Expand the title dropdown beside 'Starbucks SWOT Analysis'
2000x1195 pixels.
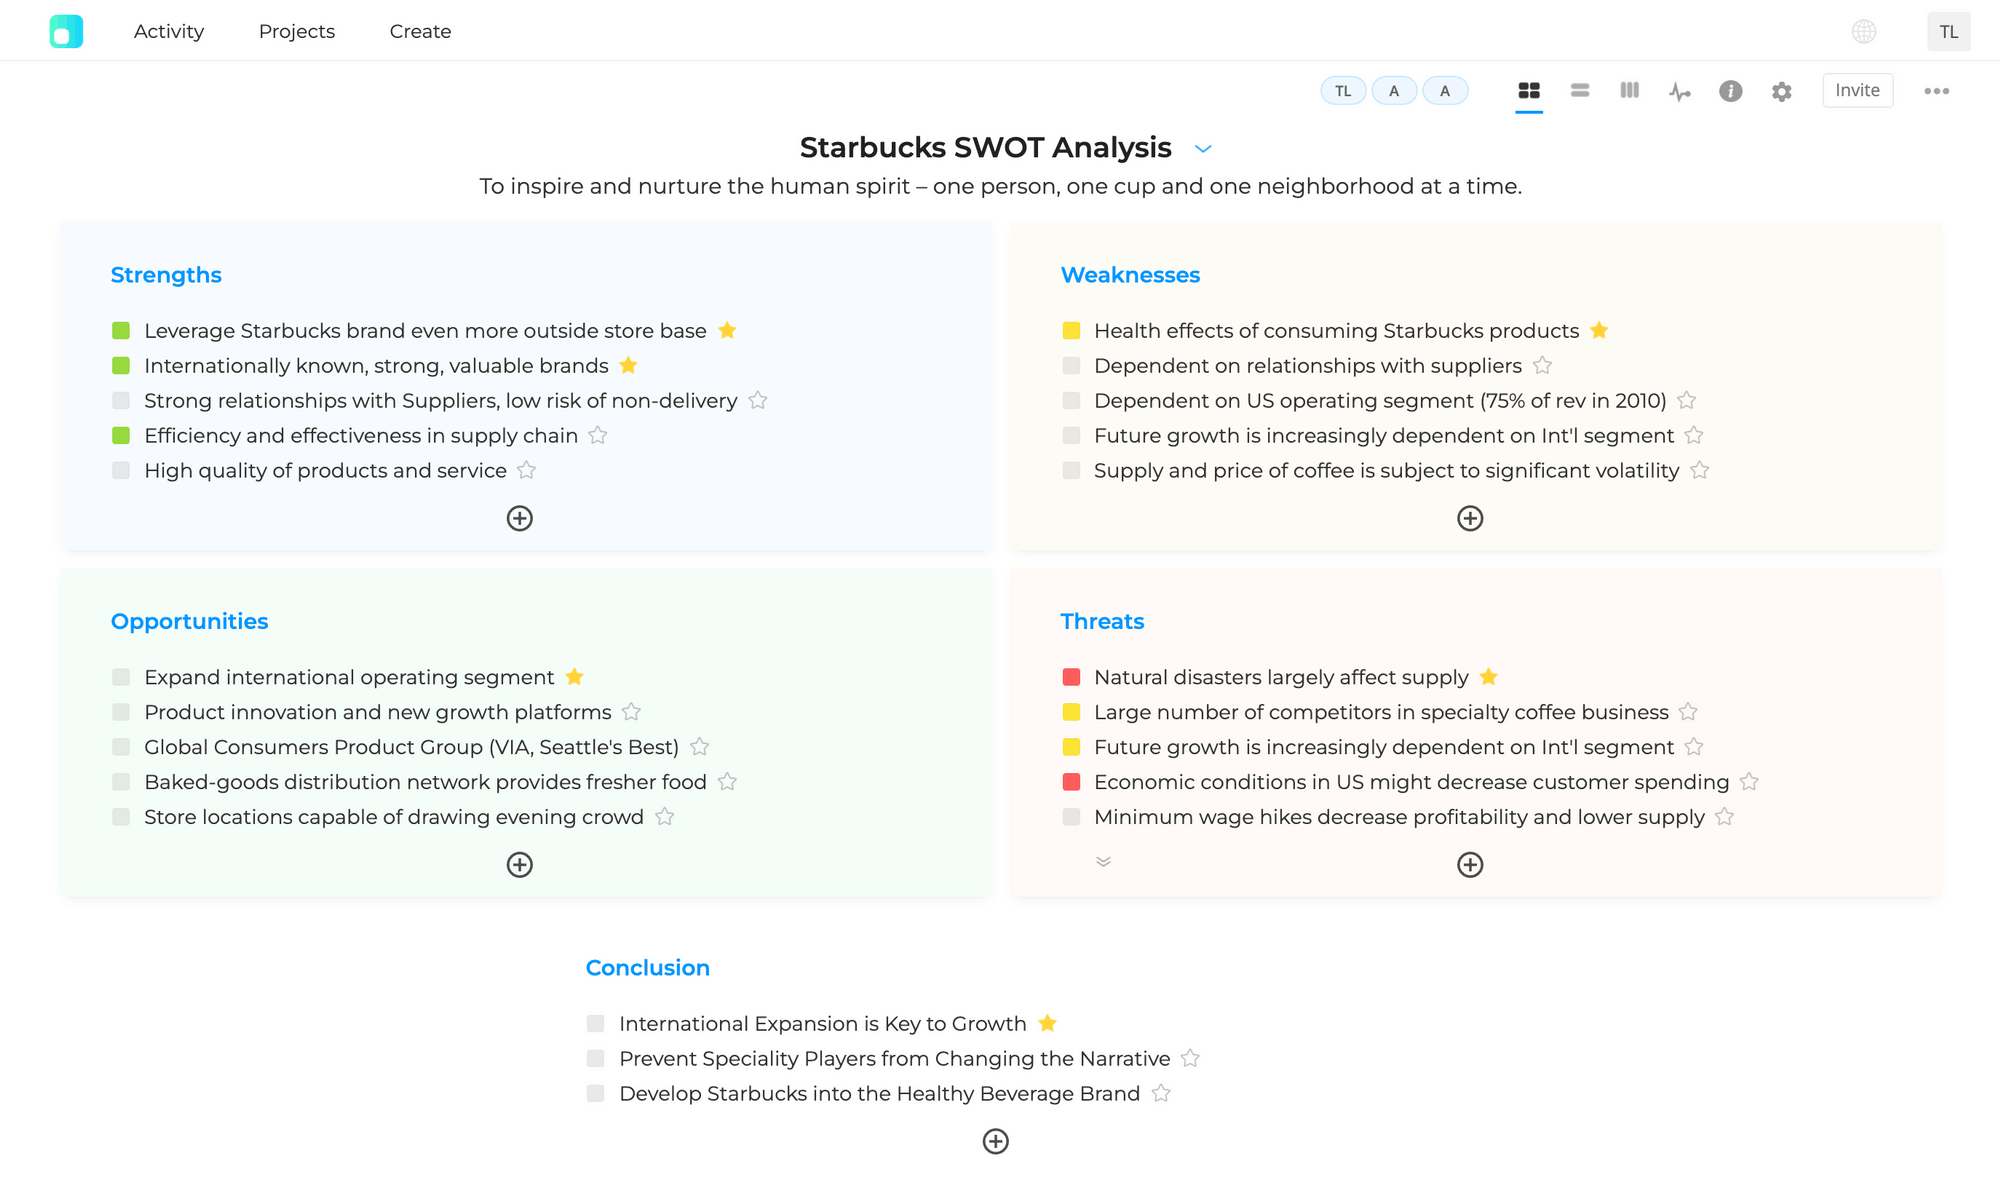click(1203, 148)
